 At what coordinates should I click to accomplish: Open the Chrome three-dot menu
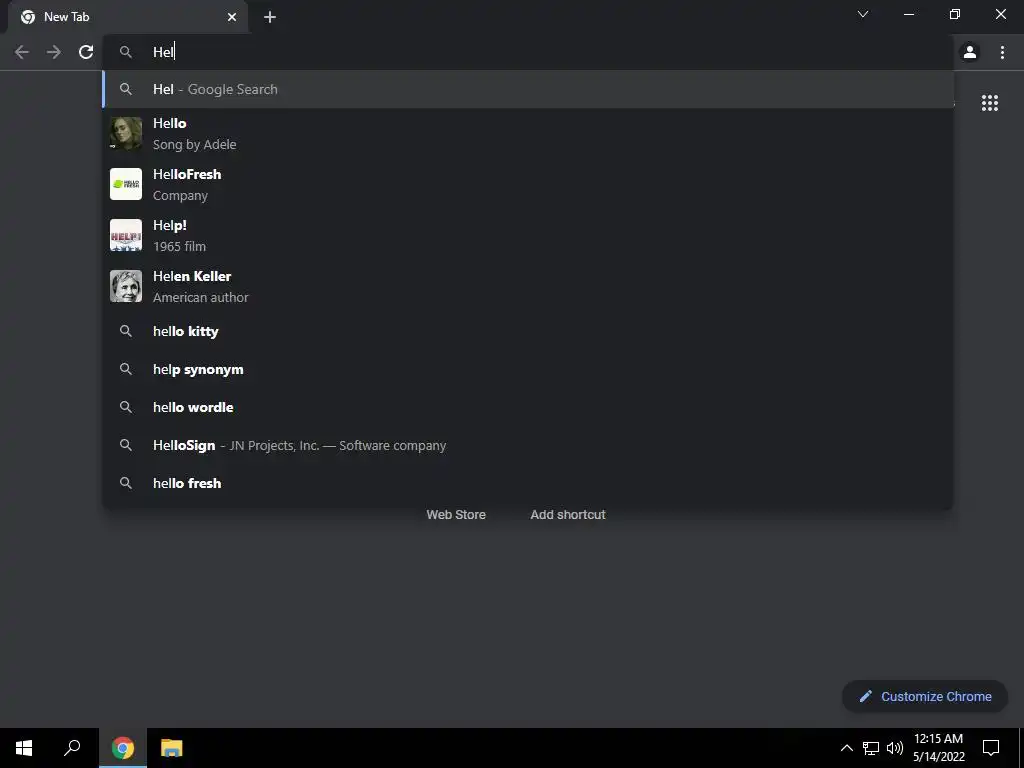coord(1002,52)
